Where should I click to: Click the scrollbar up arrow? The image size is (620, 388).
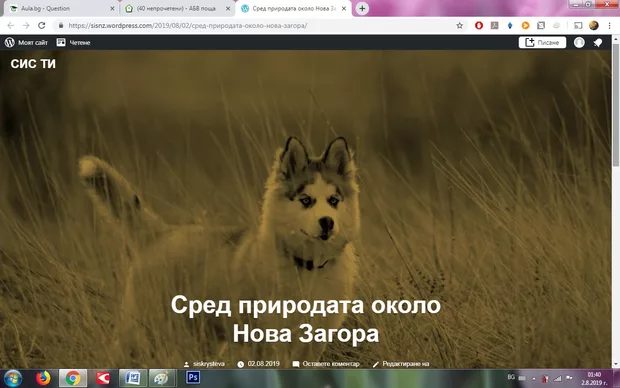point(616,38)
